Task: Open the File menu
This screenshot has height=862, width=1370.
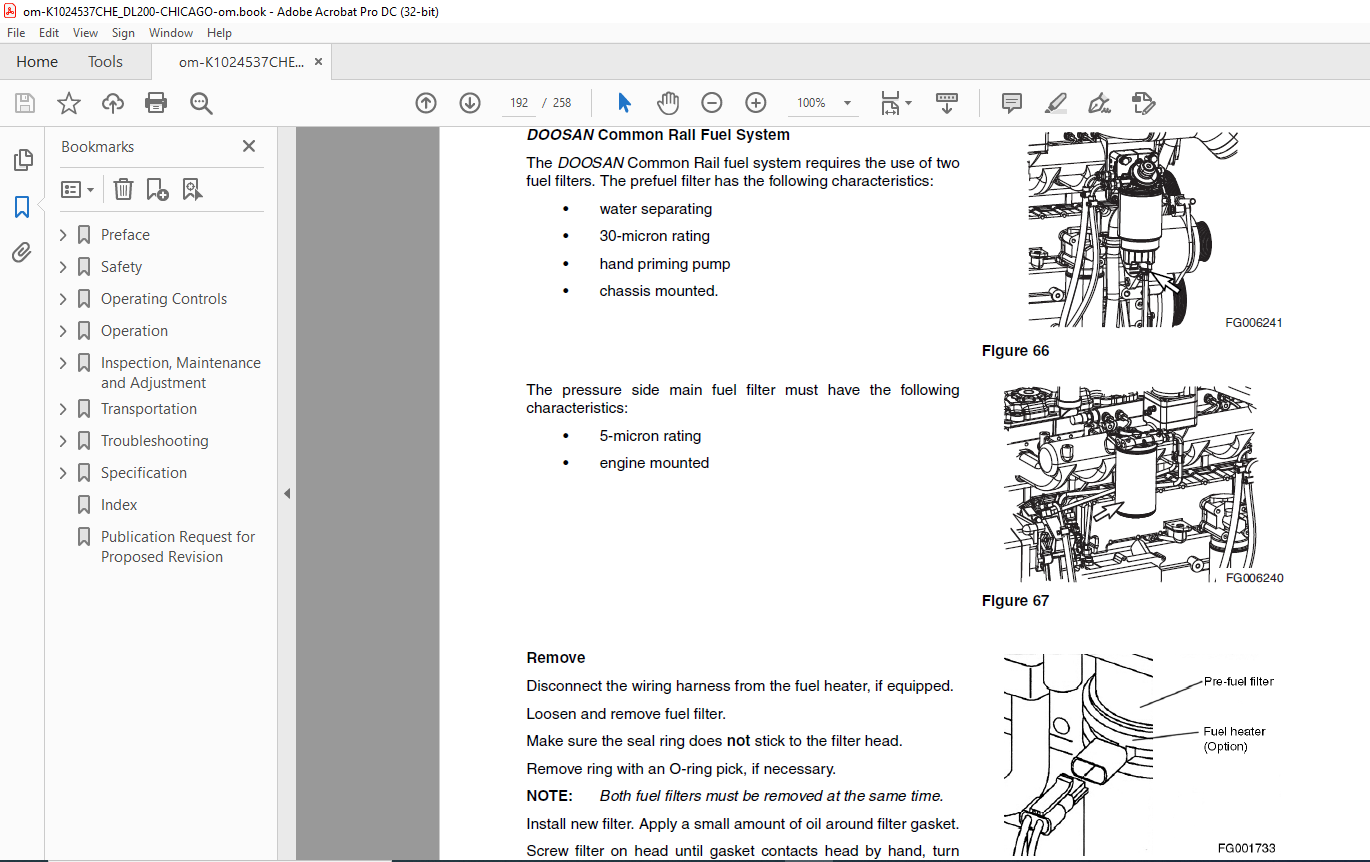Action: [16, 33]
